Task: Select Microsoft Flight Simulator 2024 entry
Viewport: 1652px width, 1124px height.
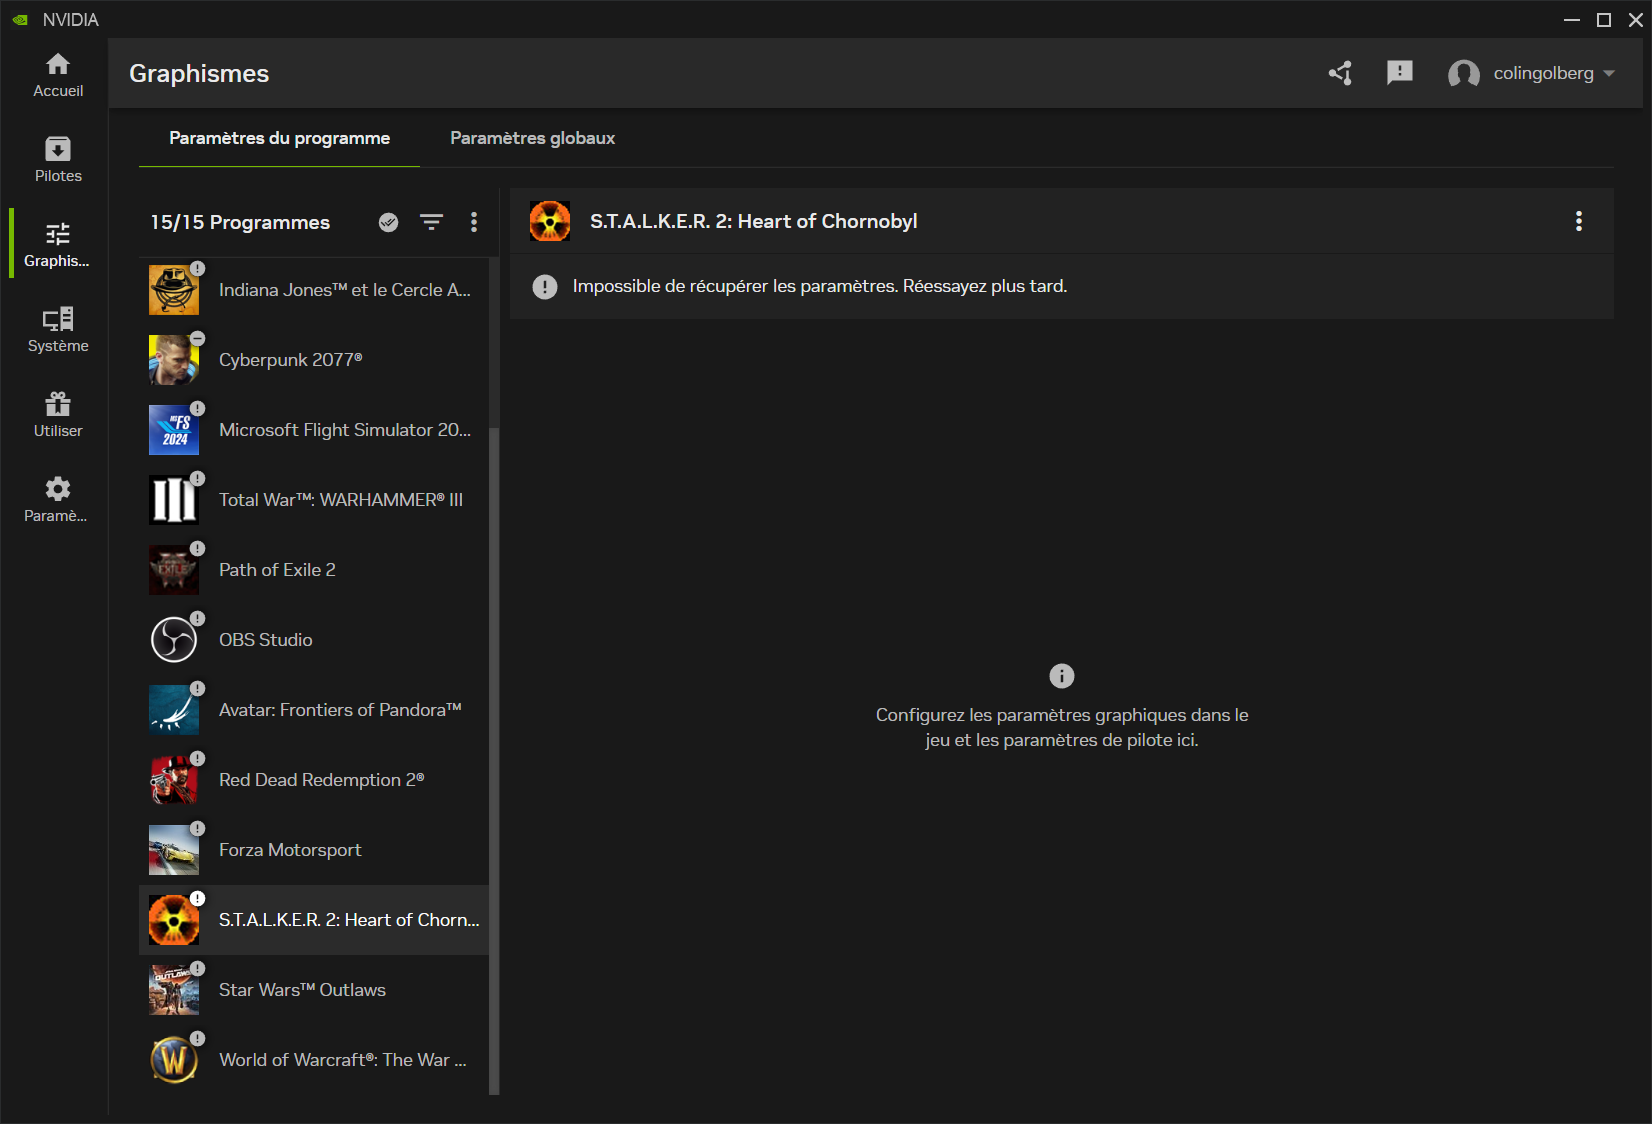Action: click(314, 430)
